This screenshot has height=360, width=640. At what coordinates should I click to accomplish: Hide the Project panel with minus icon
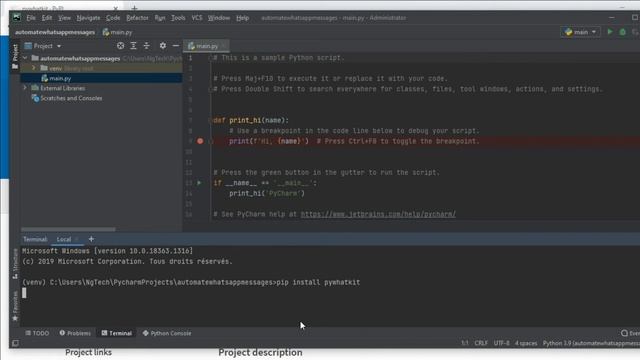coord(176,46)
